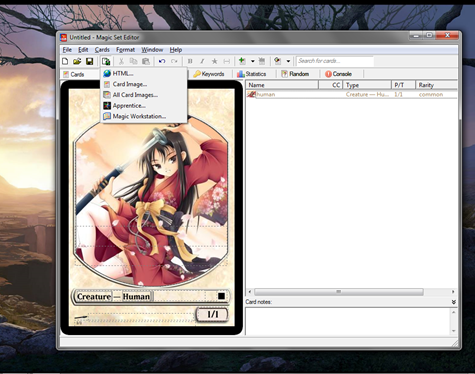The width and height of the screenshot is (475, 374).
Task: Toggle reminder text icon
Action: click(226, 61)
